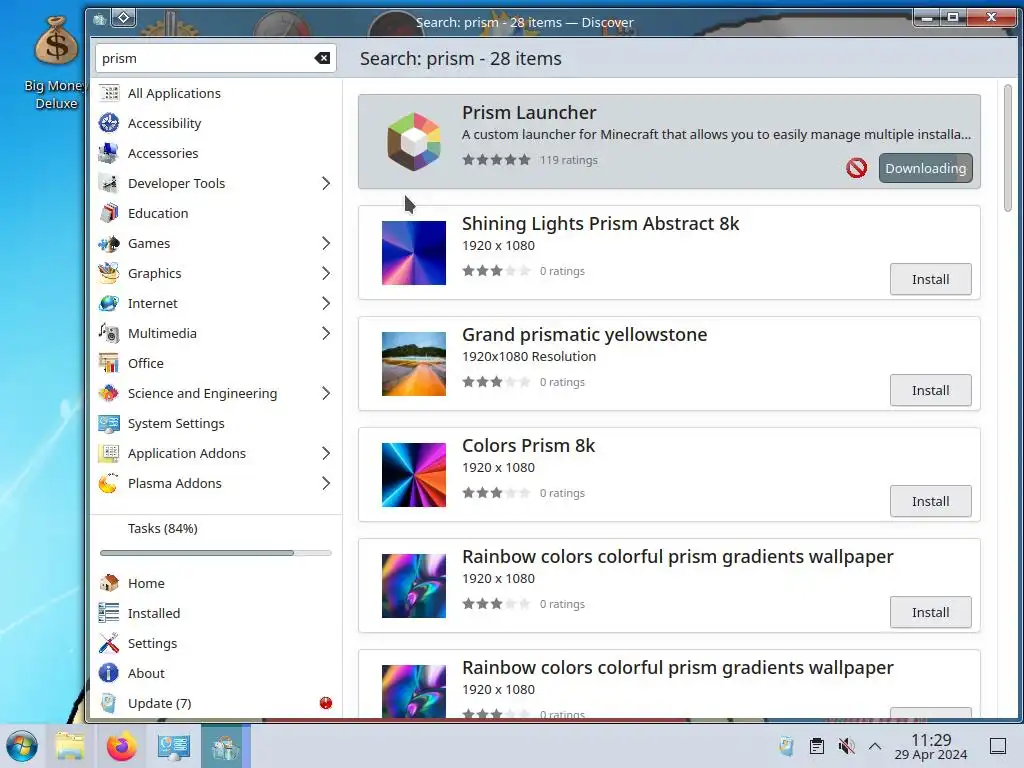1024x768 pixels.
Task: Open Firefox from the taskbar
Action: point(122,746)
